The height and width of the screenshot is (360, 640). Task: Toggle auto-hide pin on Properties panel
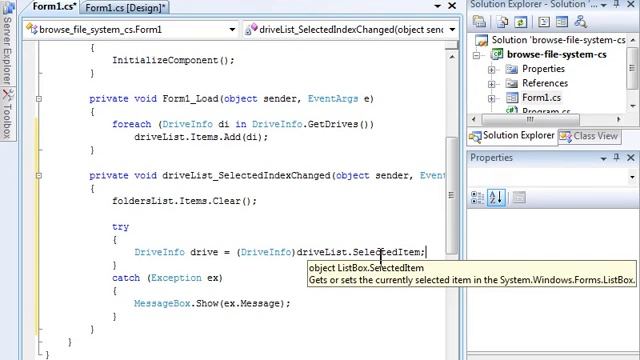pos(617,157)
